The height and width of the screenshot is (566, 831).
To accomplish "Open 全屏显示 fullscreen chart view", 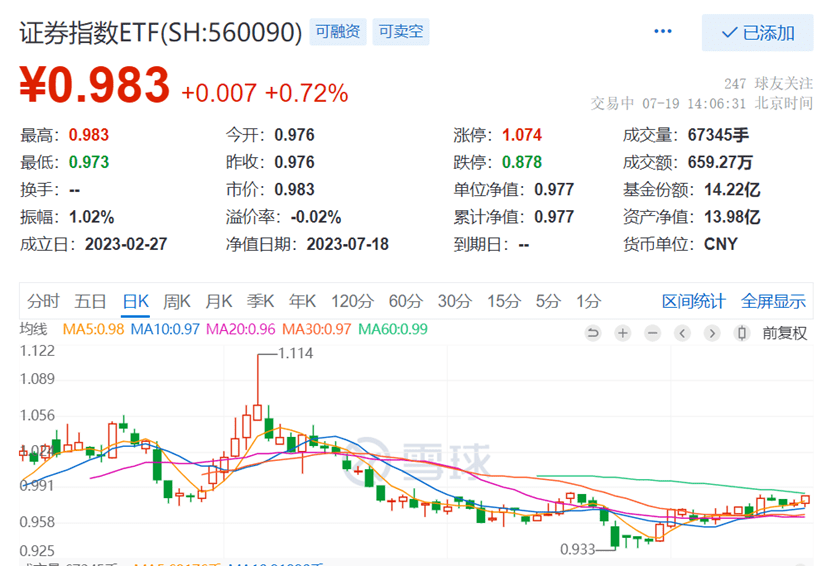I will [x=773, y=301].
